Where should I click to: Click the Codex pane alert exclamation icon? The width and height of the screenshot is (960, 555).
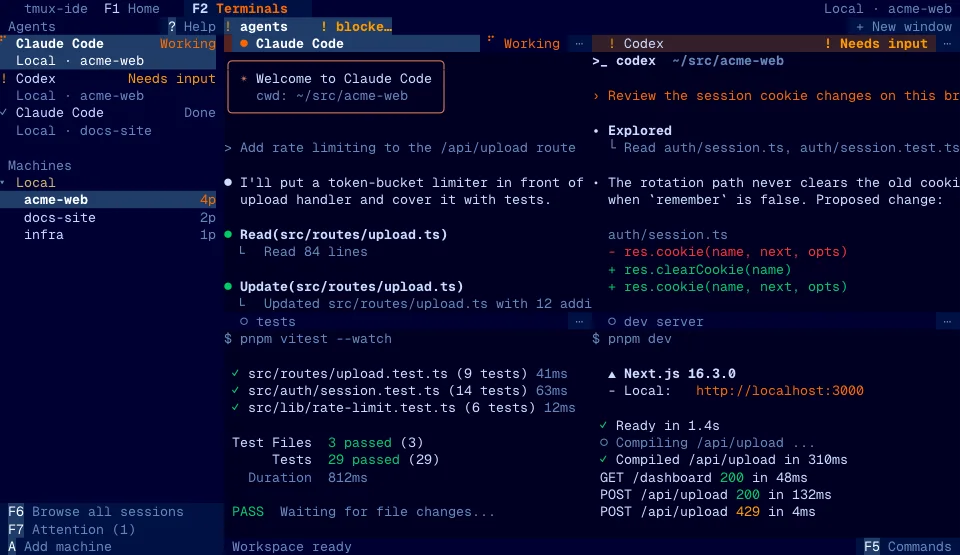coord(612,43)
